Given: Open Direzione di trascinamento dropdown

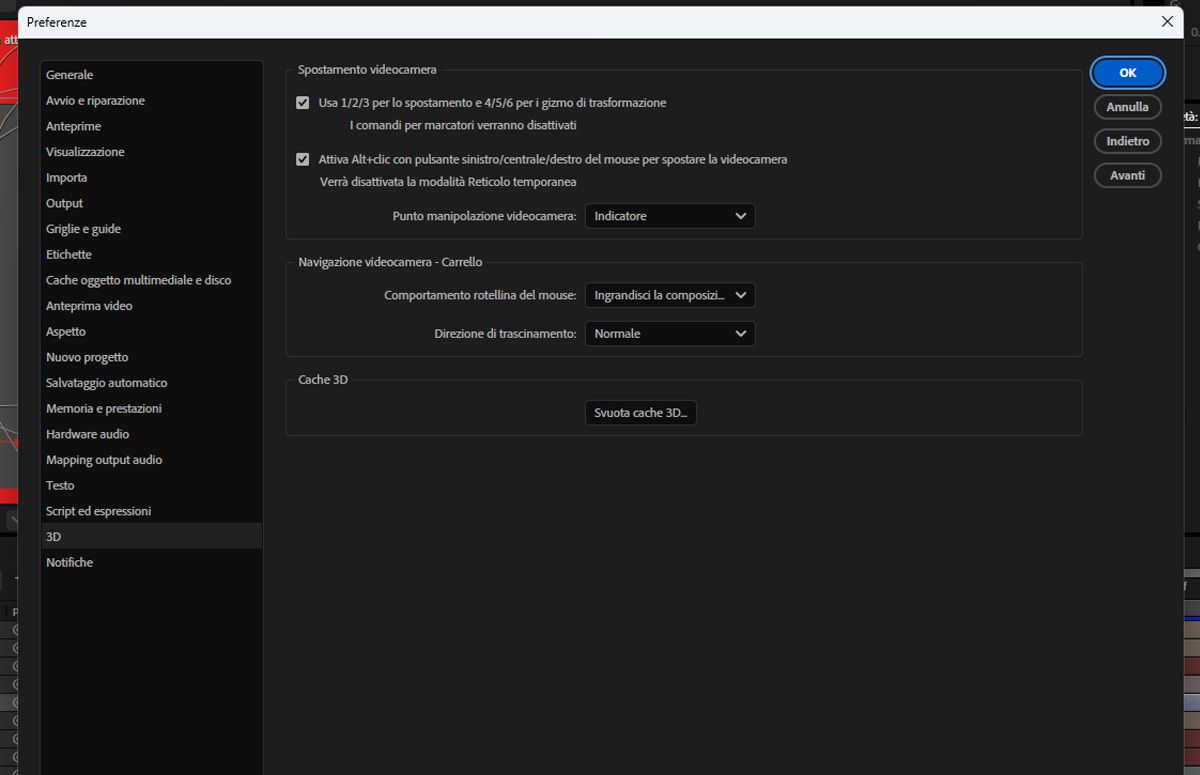Looking at the screenshot, I should coord(670,333).
